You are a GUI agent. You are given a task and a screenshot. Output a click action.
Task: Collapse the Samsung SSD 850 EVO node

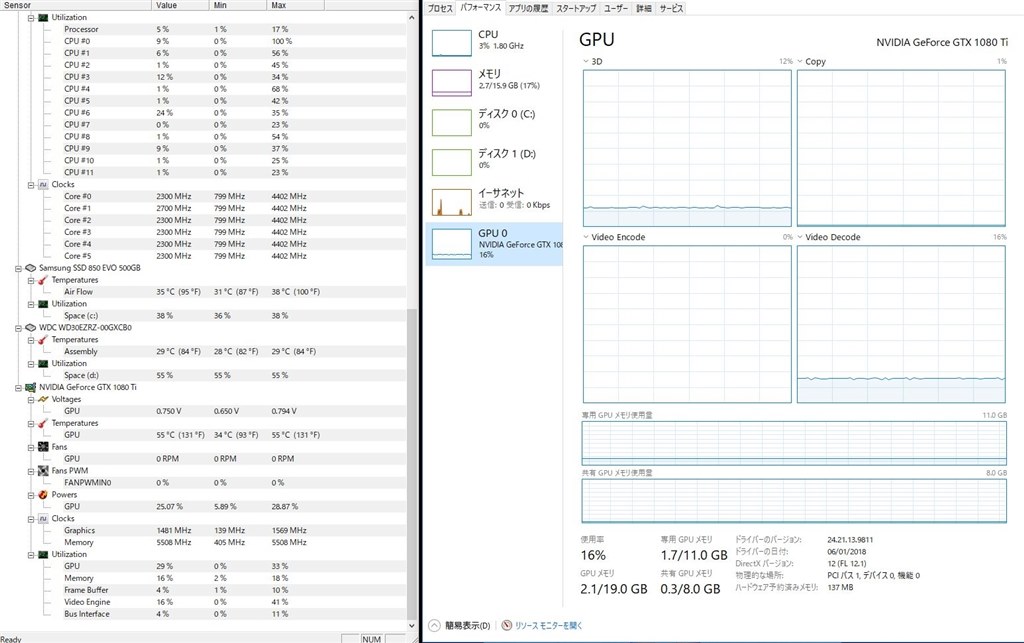coord(18,268)
